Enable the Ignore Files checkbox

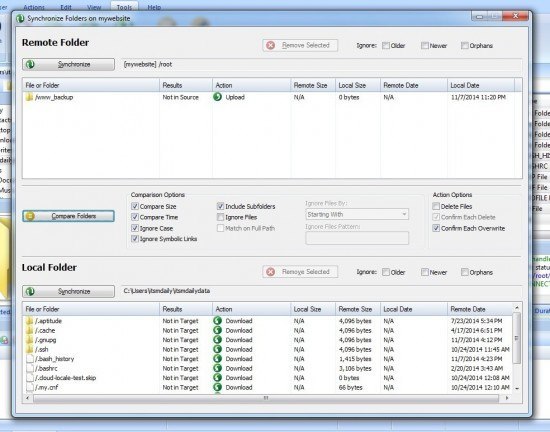click(220, 217)
